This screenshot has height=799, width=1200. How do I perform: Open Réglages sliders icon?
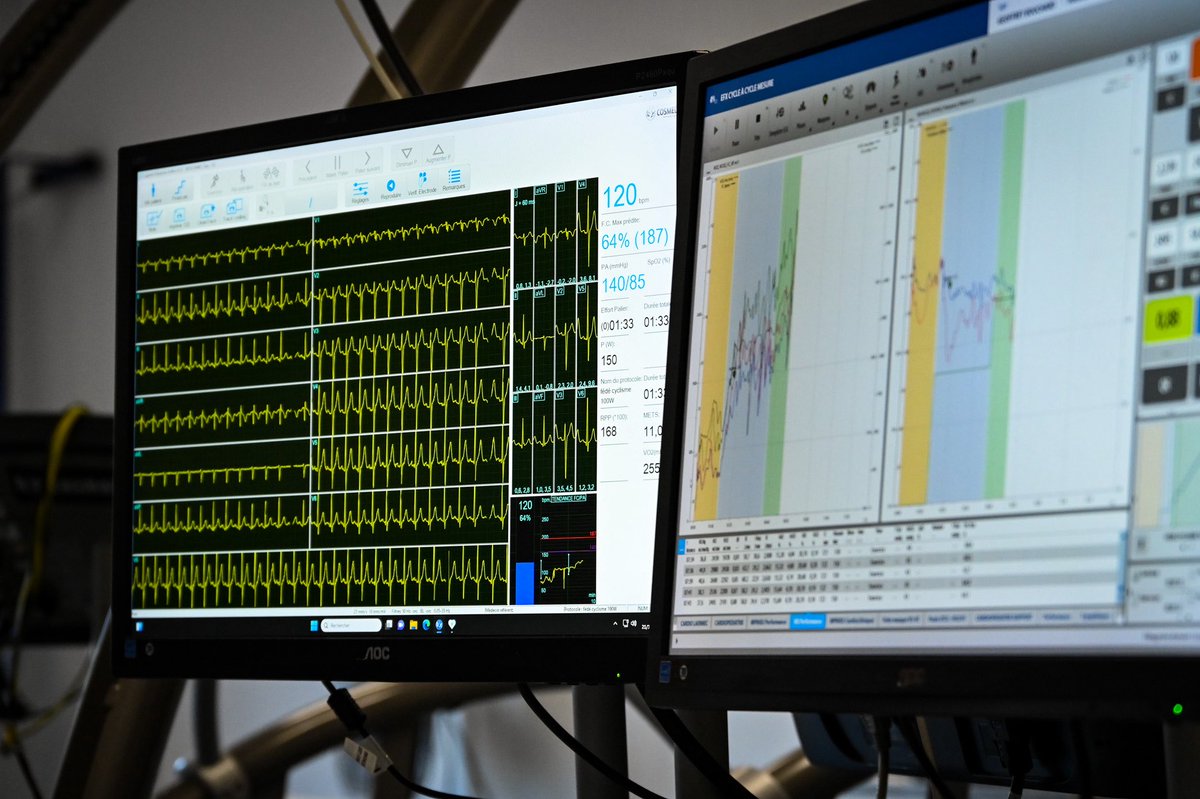(x=360, y=191)
